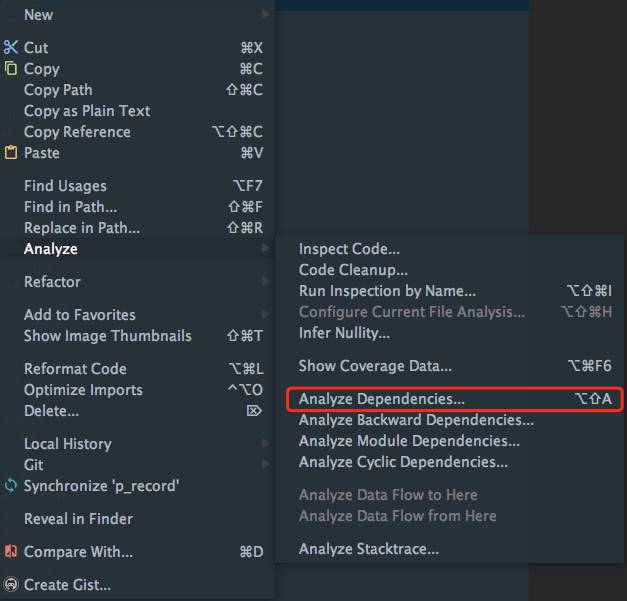This screenshot has height=601, width=627.
Task: Click the Synchronize 'p_record' refresh icon
Action: (x=11, y=486)
